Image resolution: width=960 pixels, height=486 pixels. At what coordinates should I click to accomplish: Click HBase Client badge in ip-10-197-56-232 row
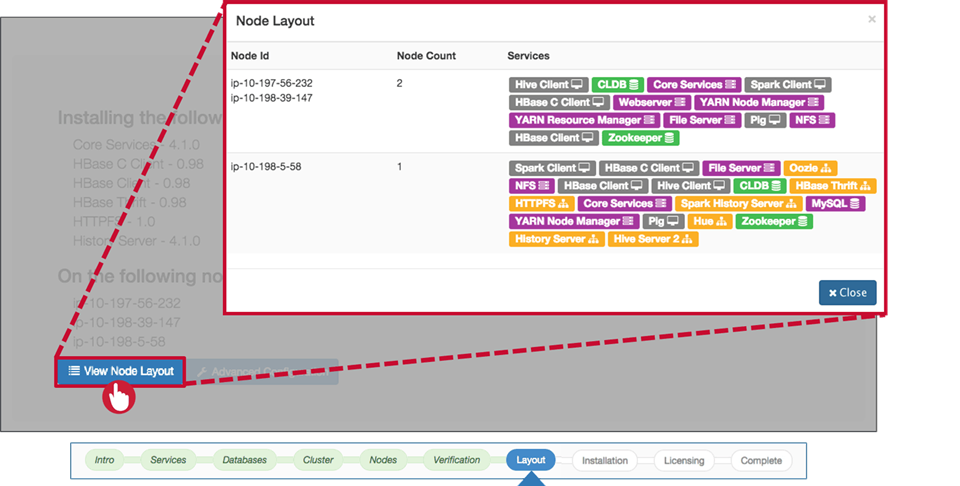553,138
